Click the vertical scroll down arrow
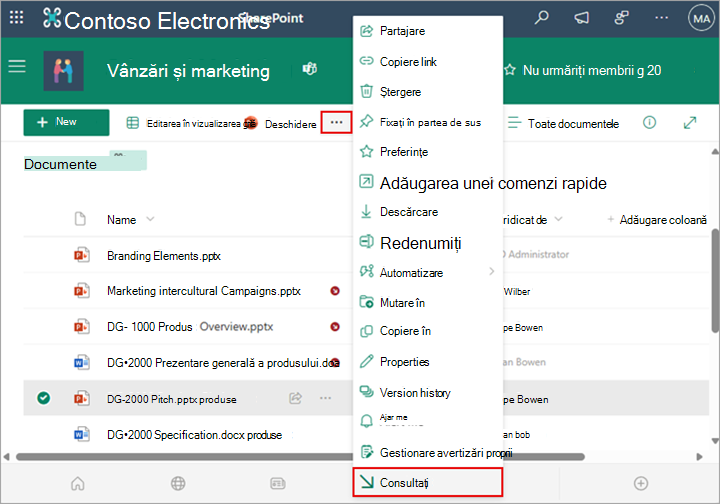720x504 pixels. tap(715, 441)
